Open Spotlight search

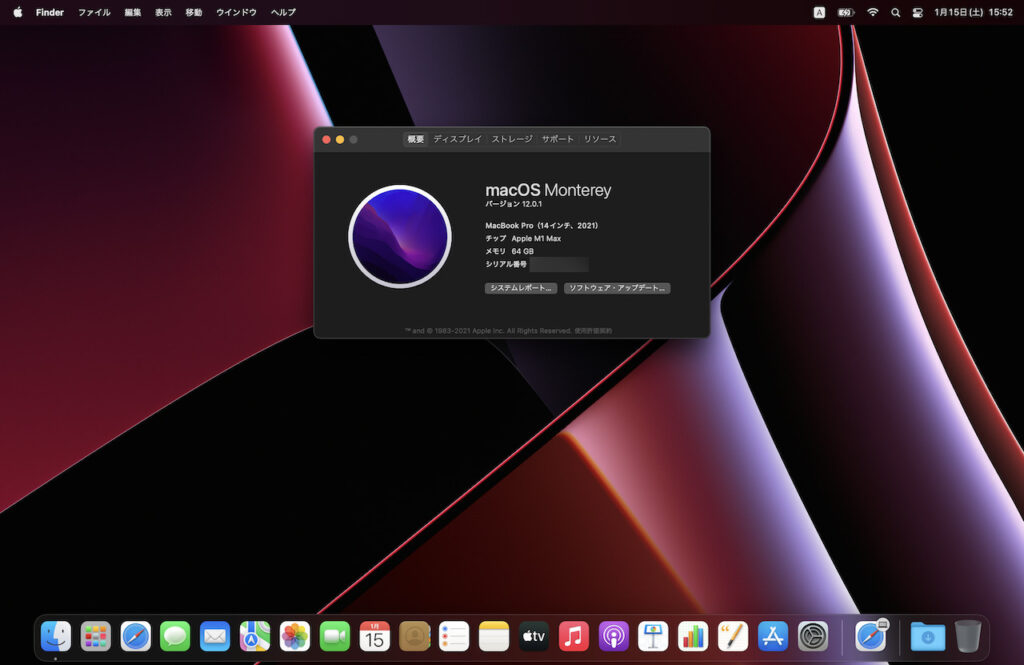(895, 12)
